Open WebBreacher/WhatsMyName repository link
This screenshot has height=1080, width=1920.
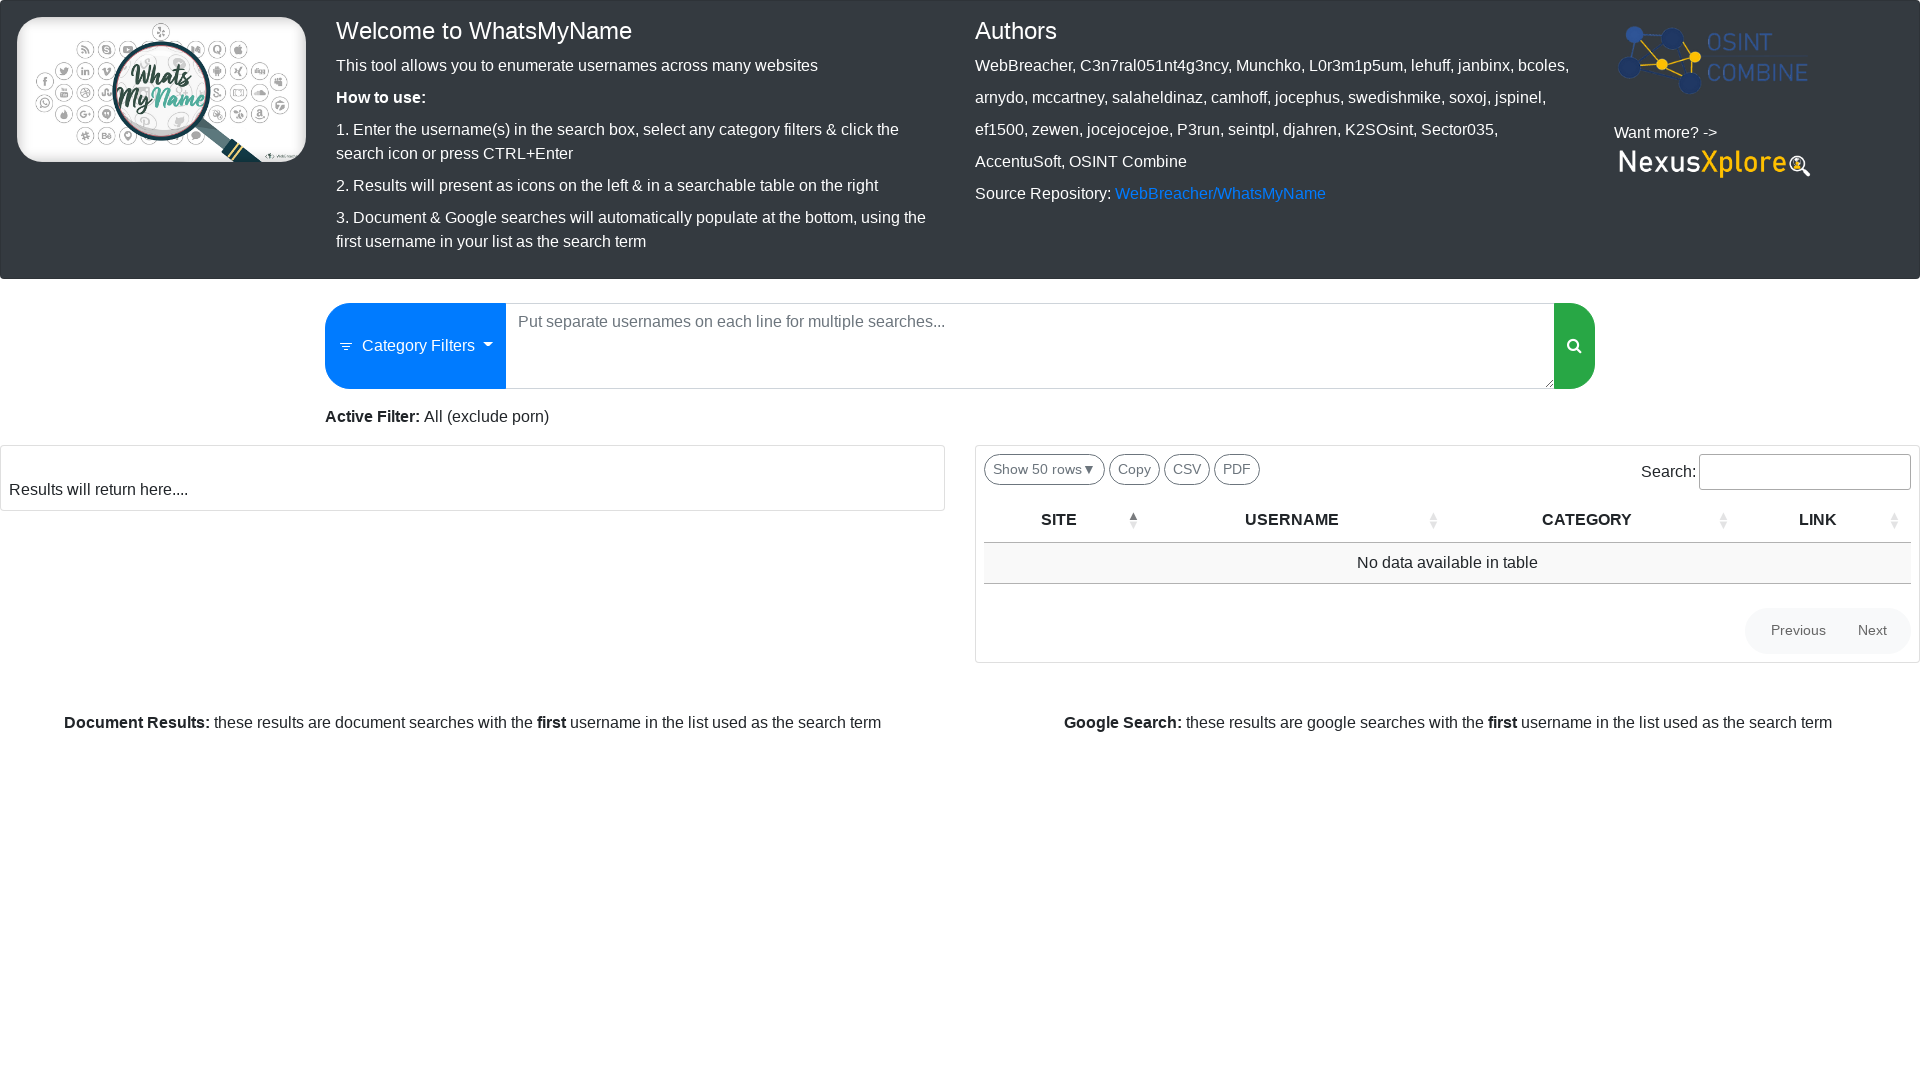click(1220, 194)
